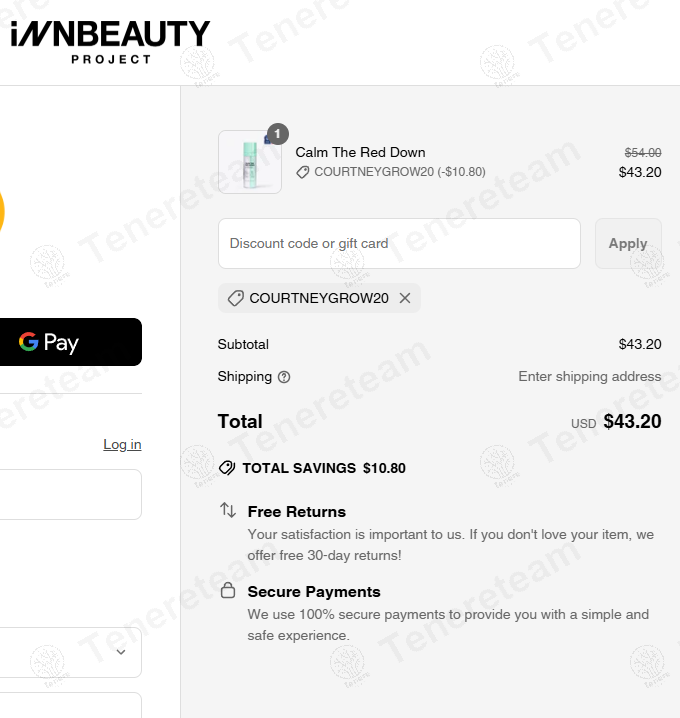Focus the discount code or gift card field

[399, 243]
